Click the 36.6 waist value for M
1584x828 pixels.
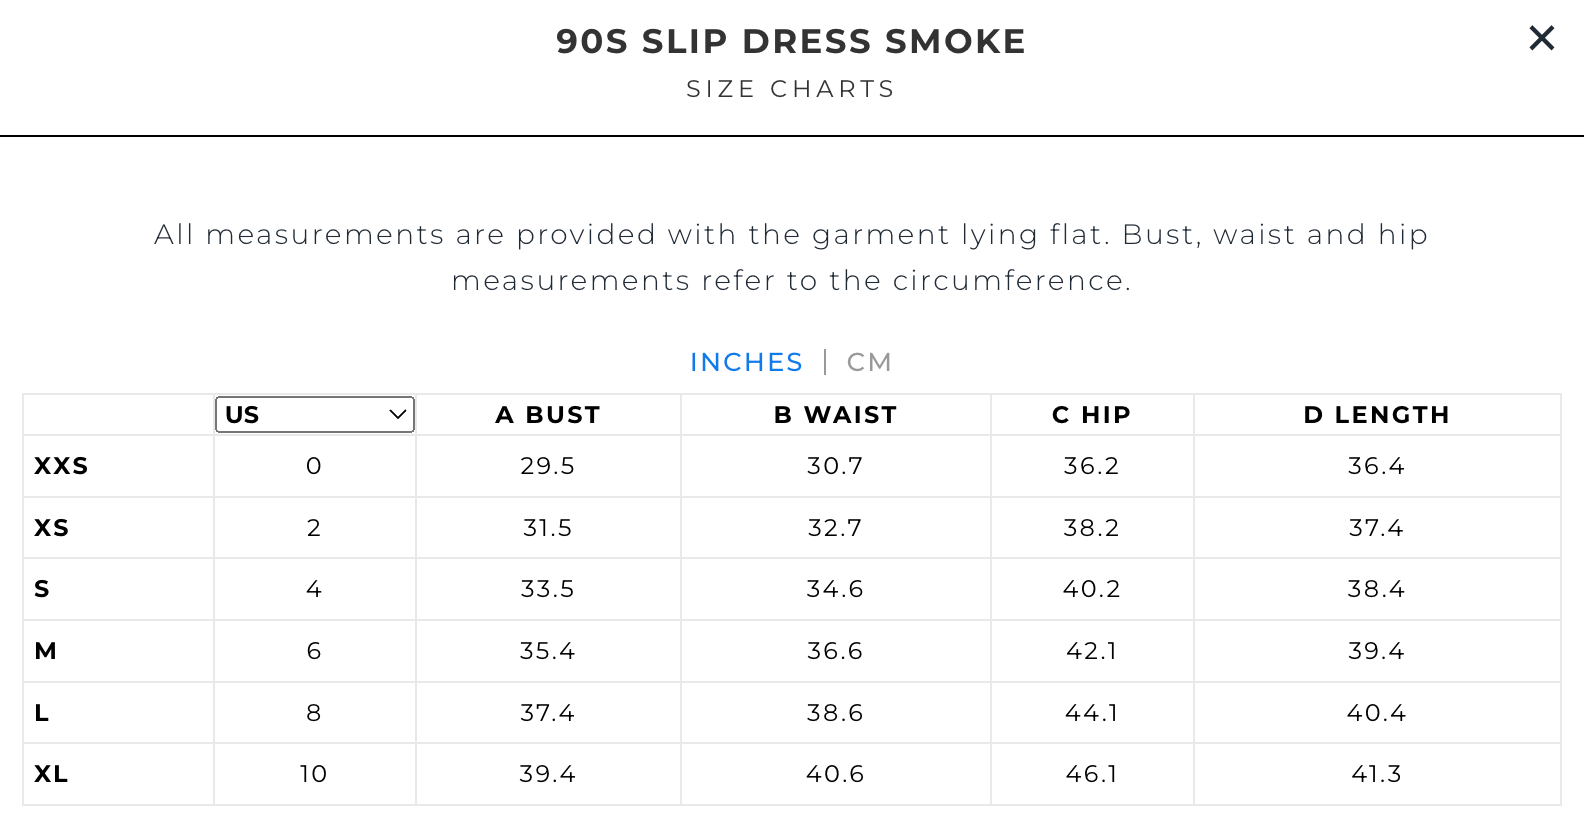[x=835, y=651]
